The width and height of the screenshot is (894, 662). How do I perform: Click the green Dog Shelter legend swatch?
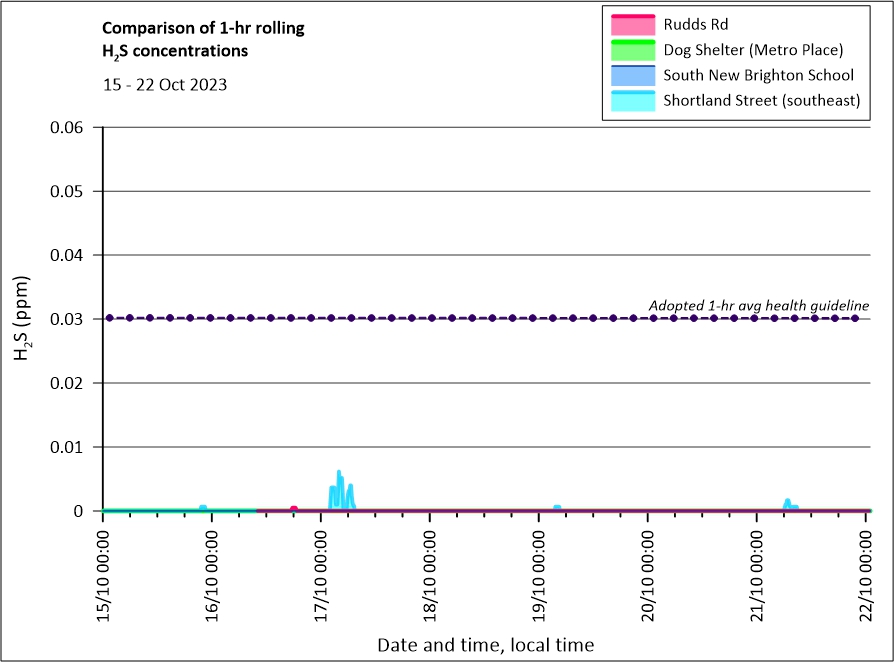tap(630, 49)
